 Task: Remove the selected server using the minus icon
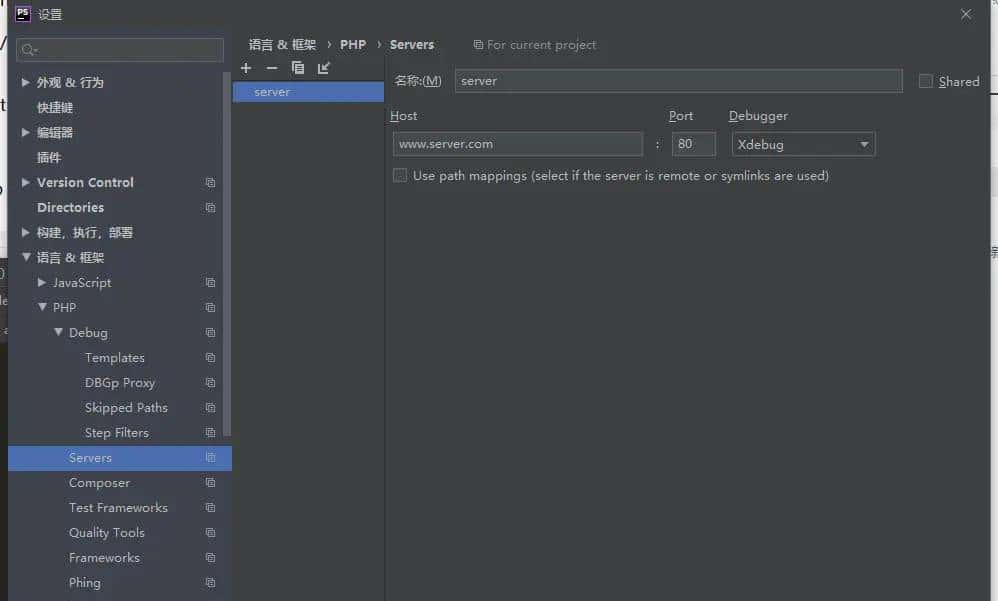(270, 67)
